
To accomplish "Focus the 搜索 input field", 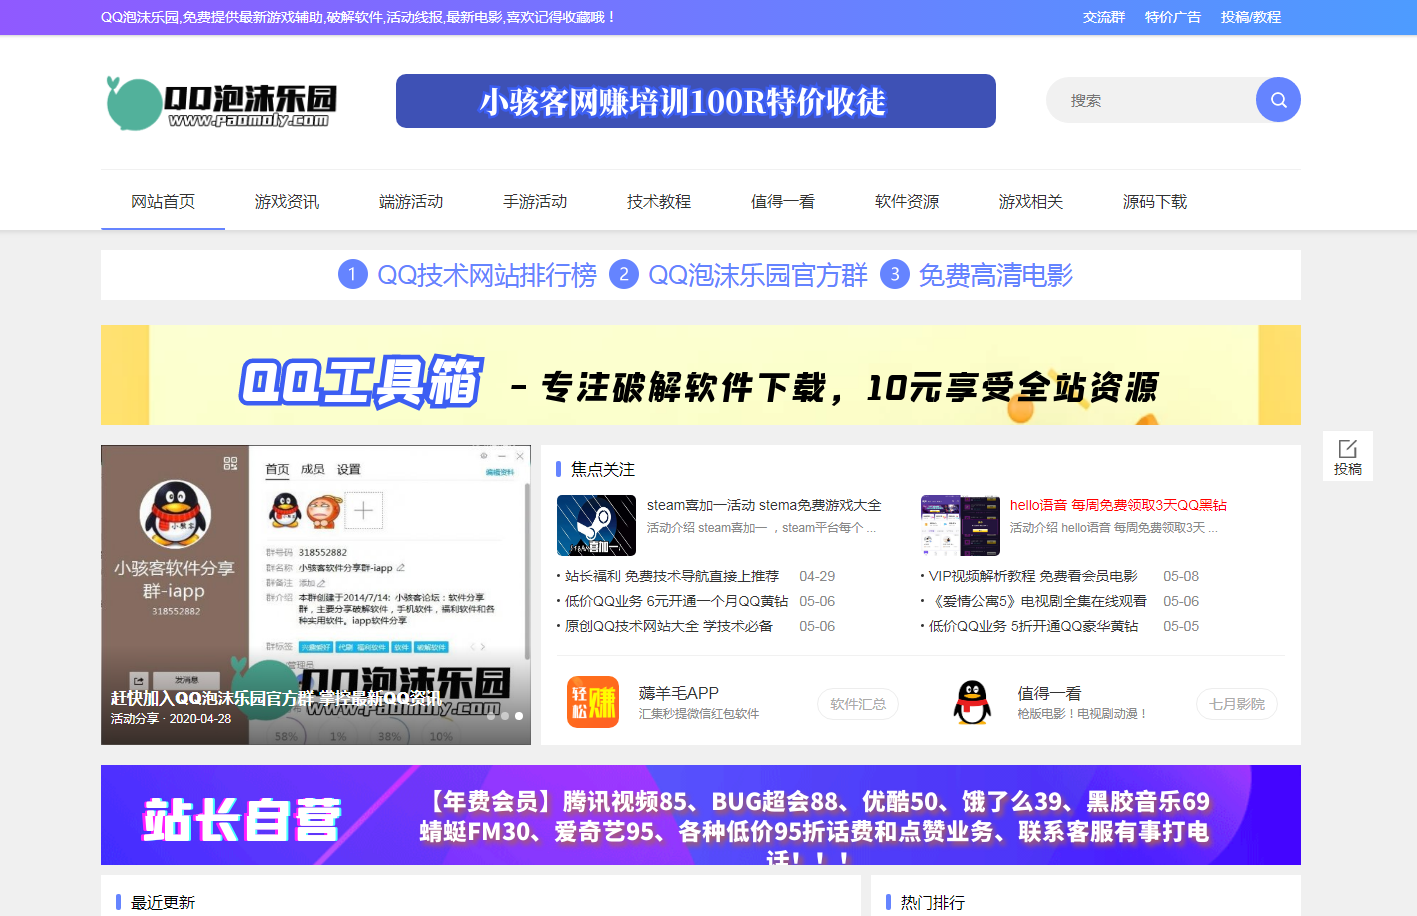I will pyautogui.click(x=1150, y=100).
